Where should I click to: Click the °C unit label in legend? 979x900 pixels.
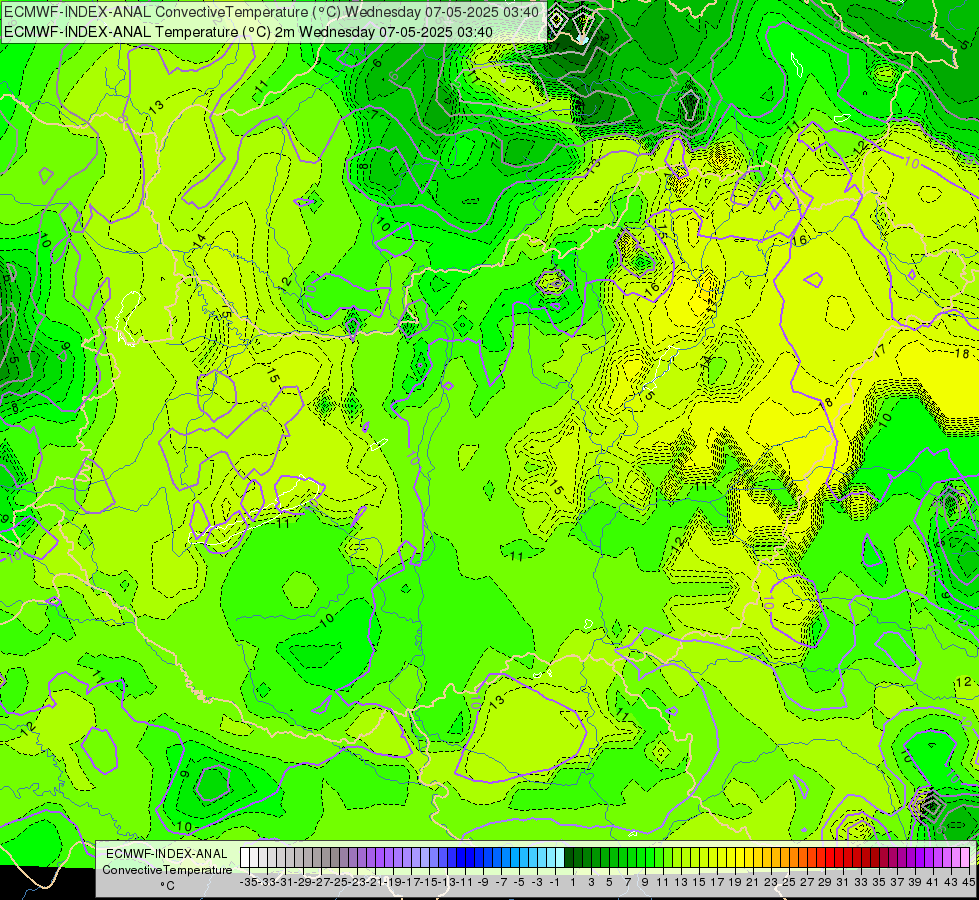click(167, 886)
